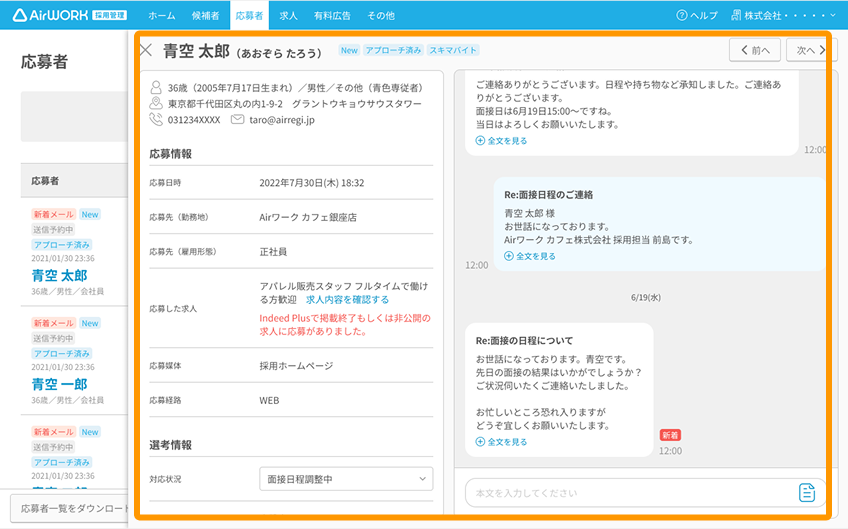The height and width of the screenshot is (529, 848).
Task: Close the applicant detail panel with X
Action: point(145,50)
